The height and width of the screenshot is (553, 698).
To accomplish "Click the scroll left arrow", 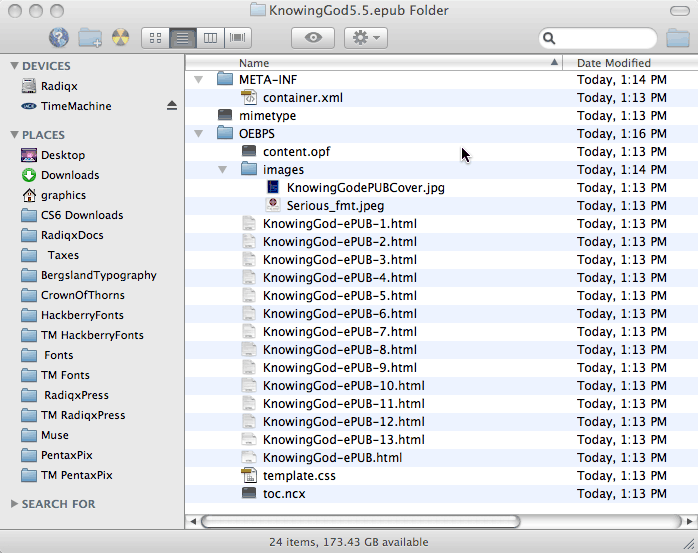I will [x=193, y=521].
